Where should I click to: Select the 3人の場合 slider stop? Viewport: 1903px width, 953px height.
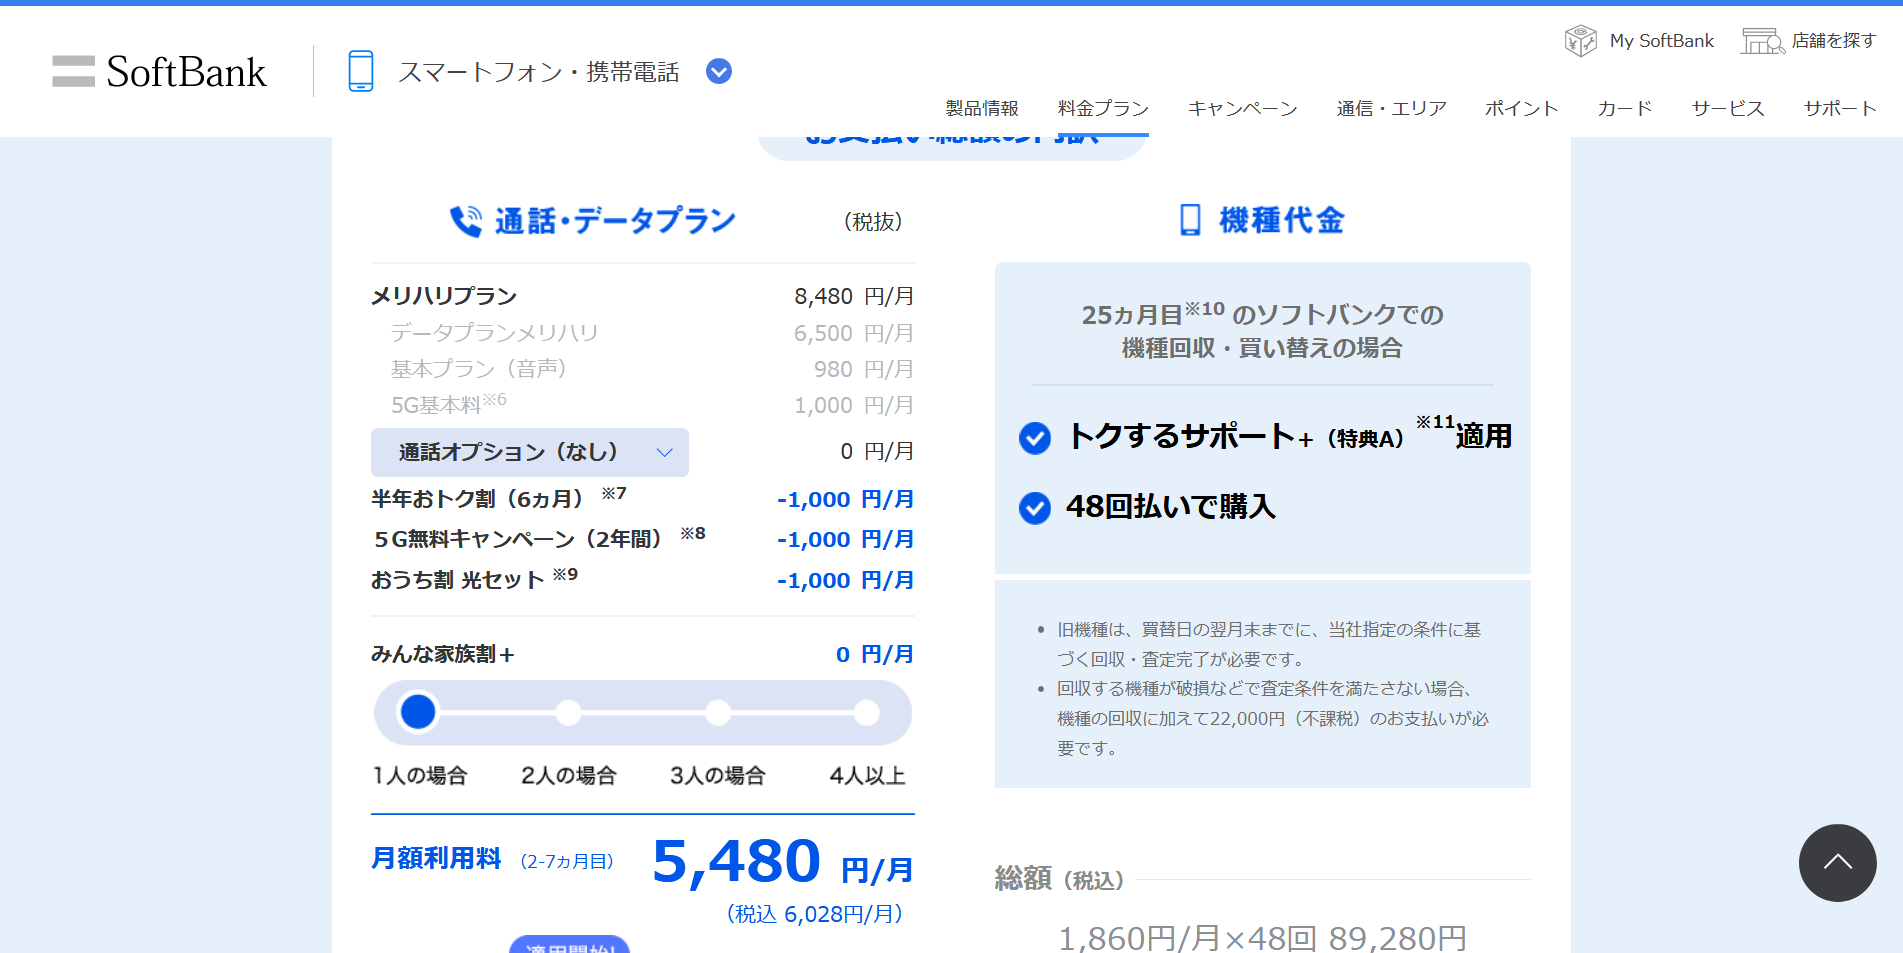point(717,713)
